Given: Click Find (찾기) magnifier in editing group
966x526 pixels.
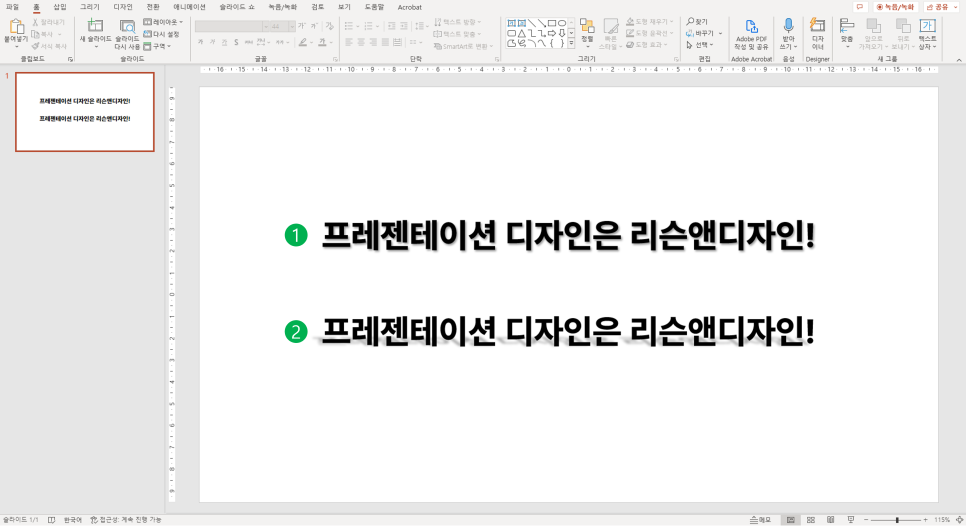Looking at the screenshot, I should coord(697,22).
